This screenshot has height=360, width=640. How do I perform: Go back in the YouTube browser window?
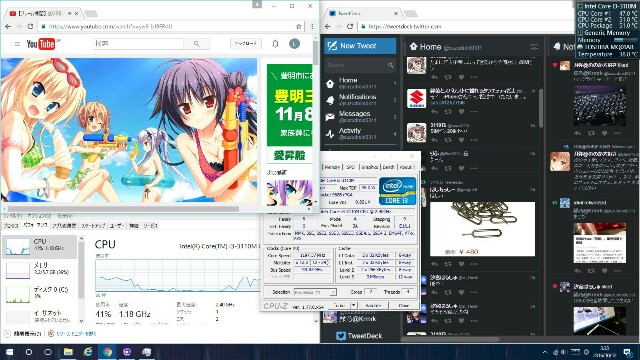8,26
